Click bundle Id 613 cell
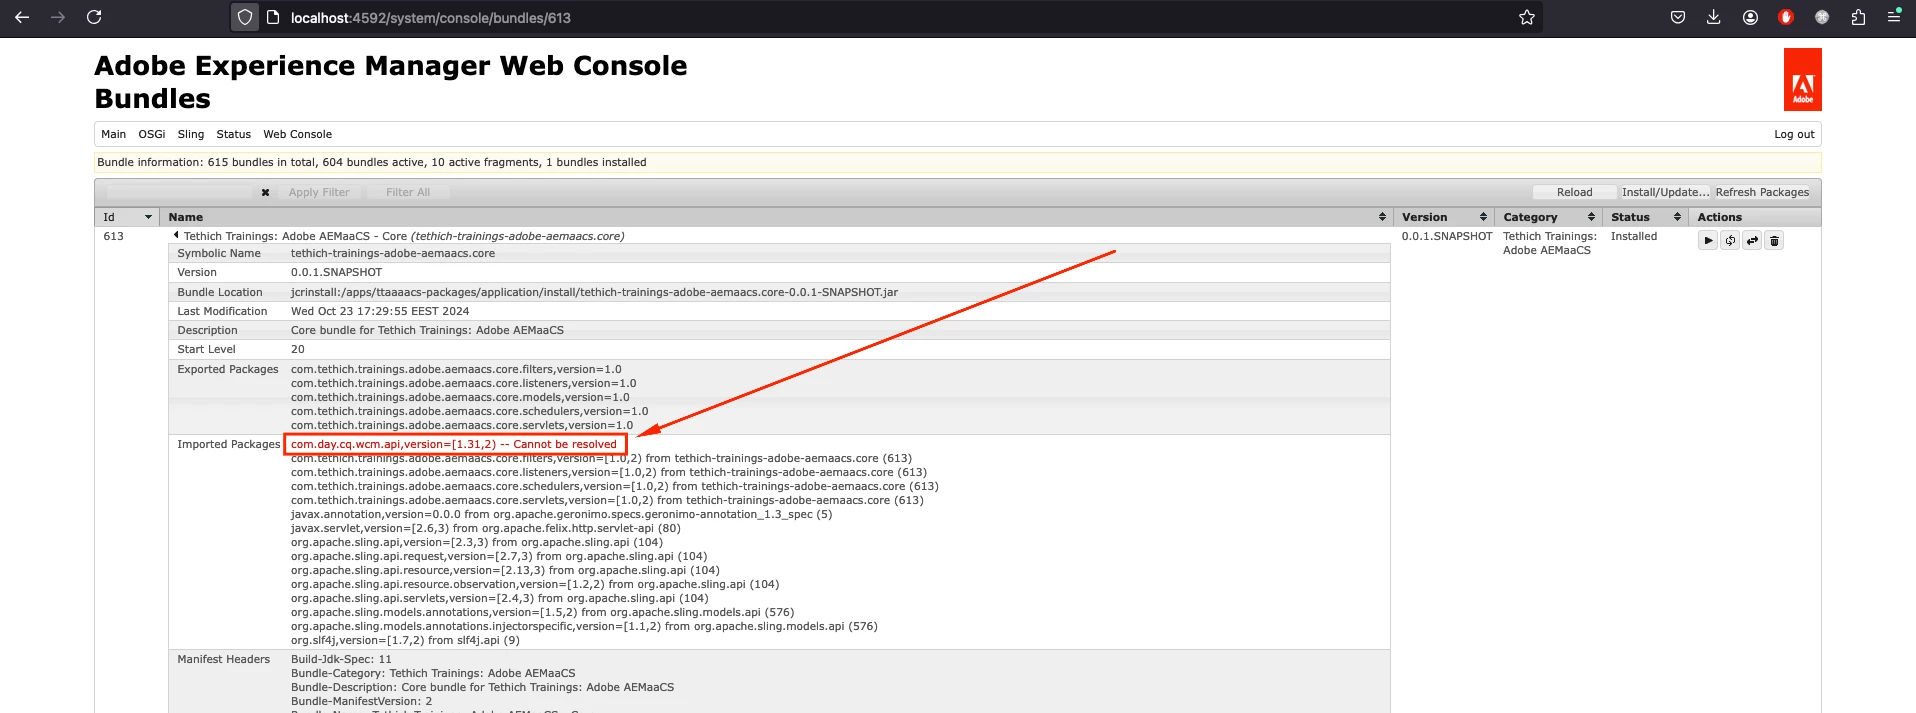1916x713 pixels. [114, 236]
